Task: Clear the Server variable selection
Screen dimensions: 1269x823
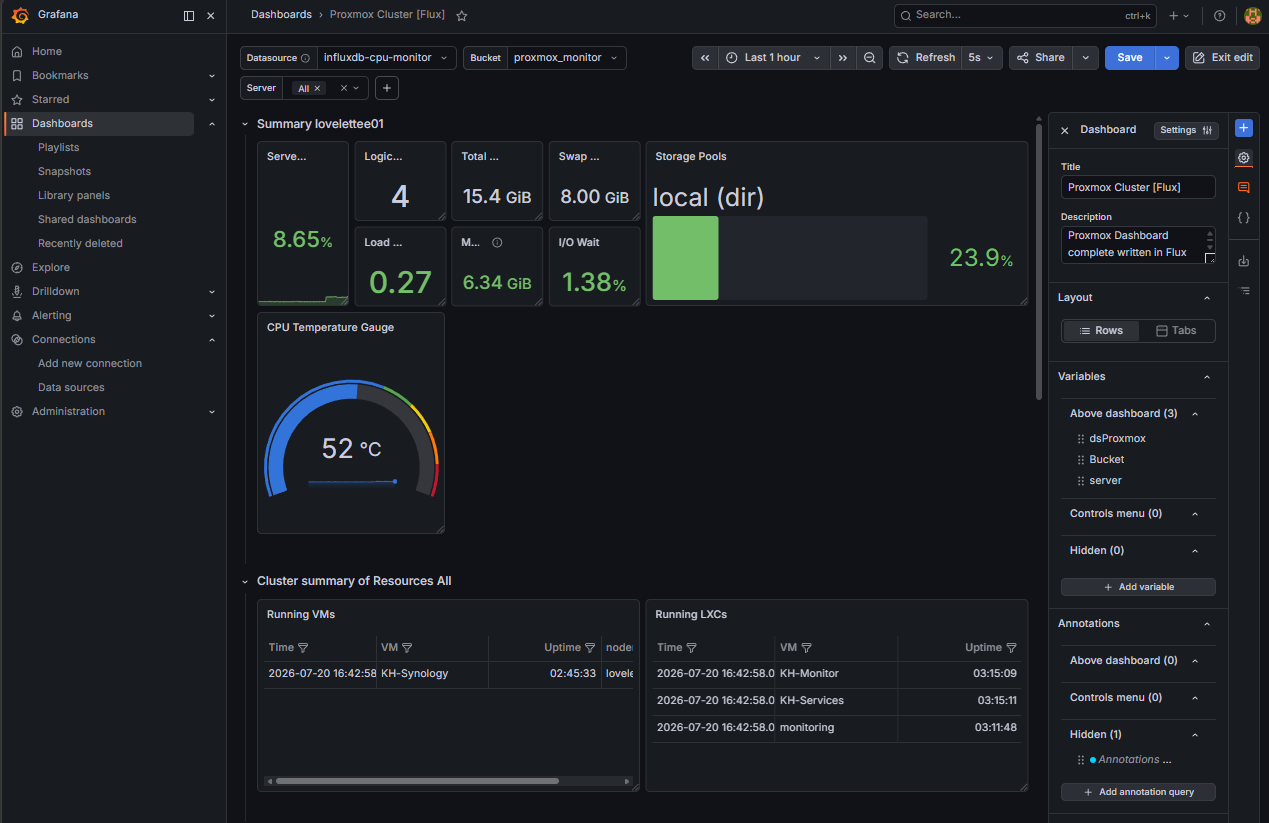Action: 344,88
